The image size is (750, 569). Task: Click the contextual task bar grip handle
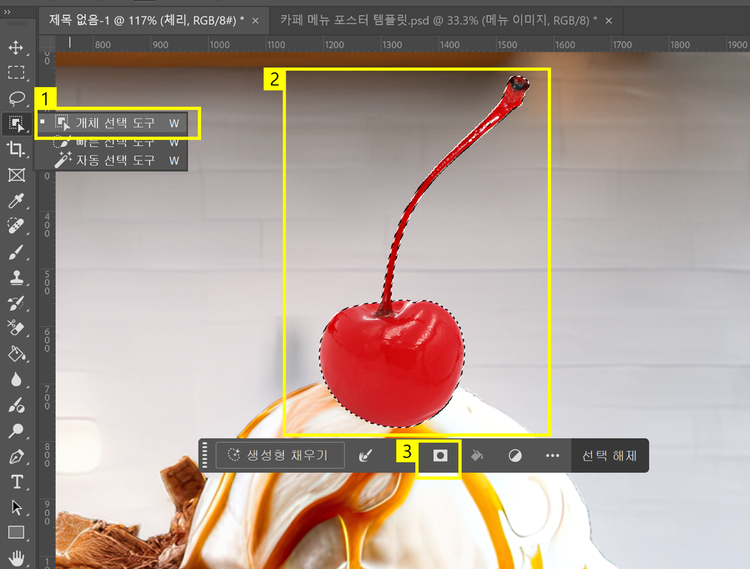pos(205,456)
